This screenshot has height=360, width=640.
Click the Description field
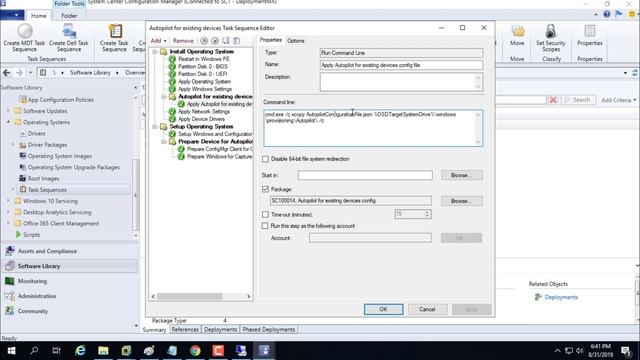401,82
